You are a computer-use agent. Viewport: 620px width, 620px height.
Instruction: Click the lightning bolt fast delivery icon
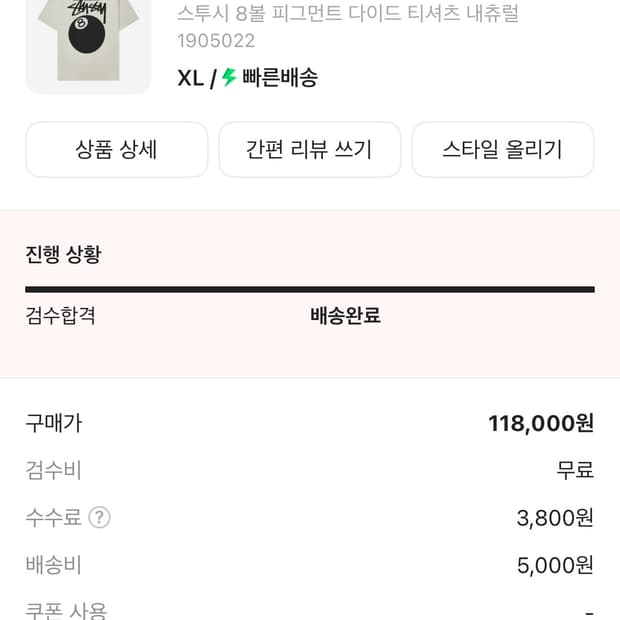(x=229, y=78)
